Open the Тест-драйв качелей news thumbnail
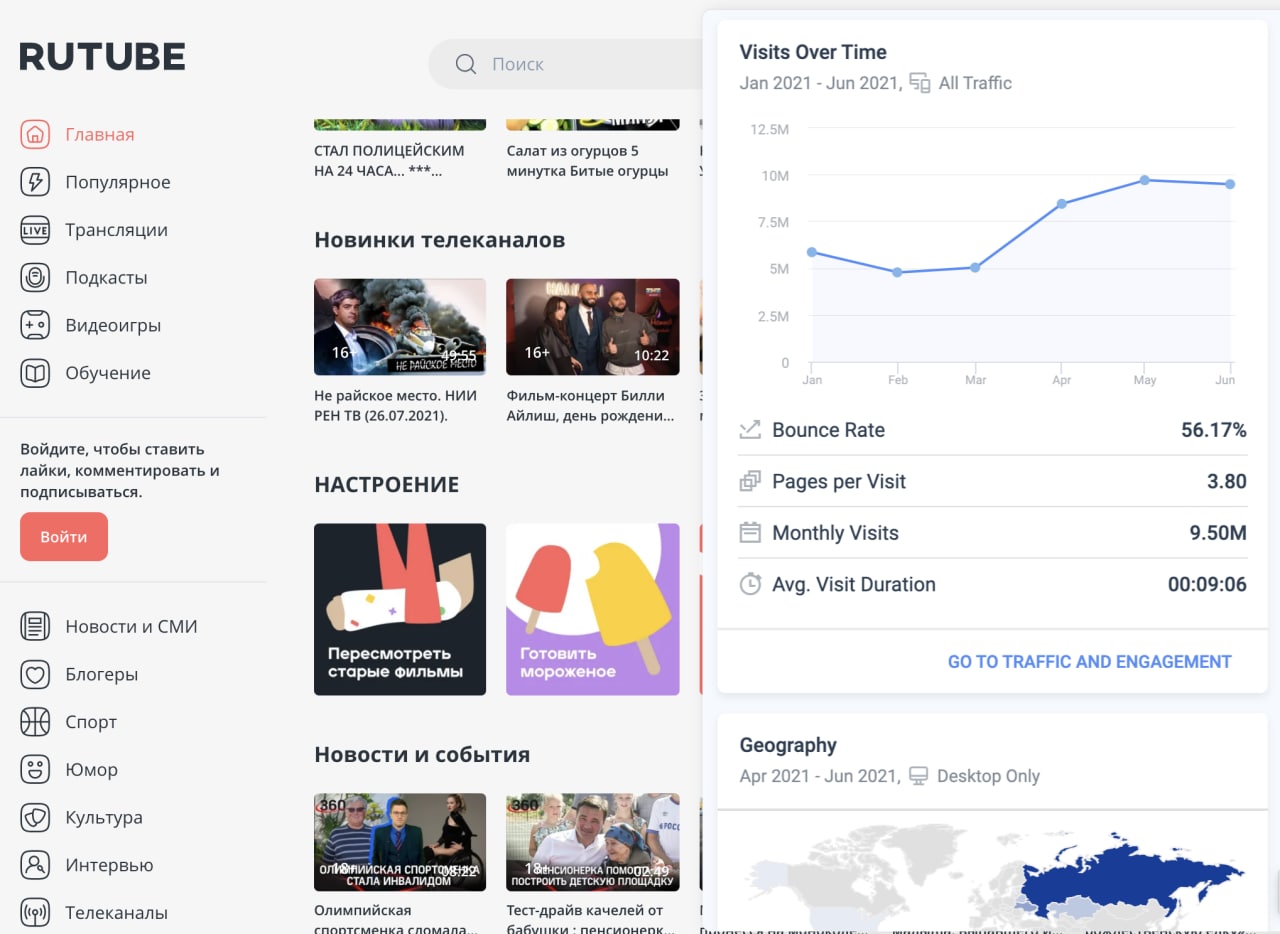Image resolution: width=1280 pixels, height=934 pixels. (593, 842)
